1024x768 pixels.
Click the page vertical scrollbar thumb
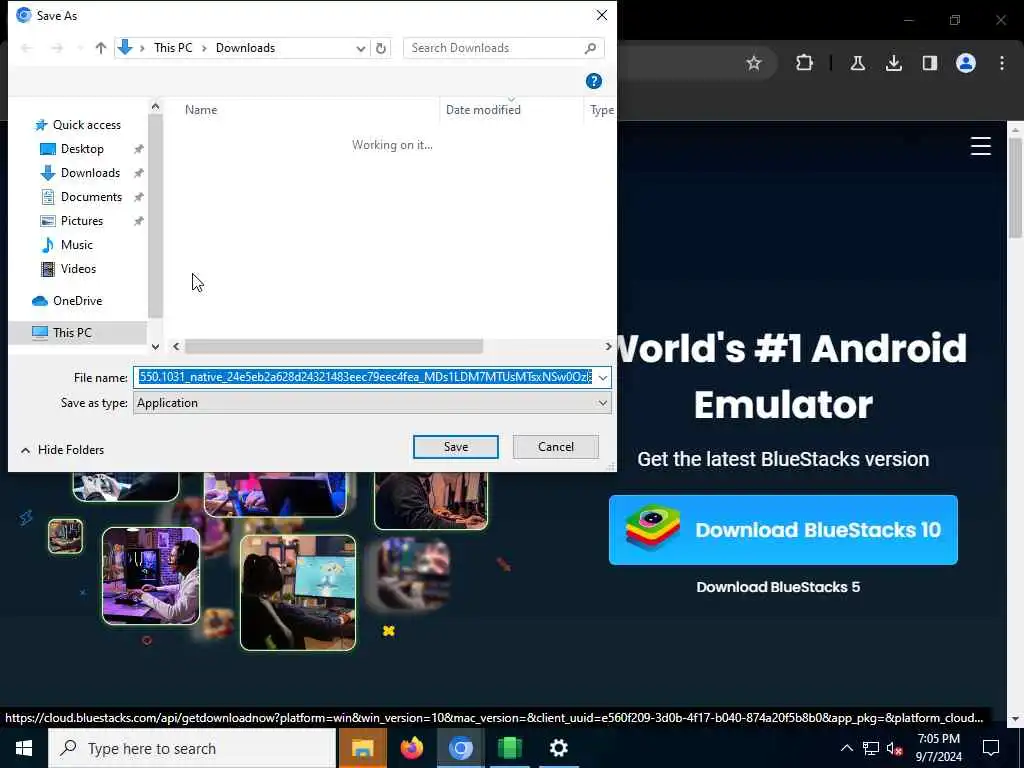point(1014,188)
